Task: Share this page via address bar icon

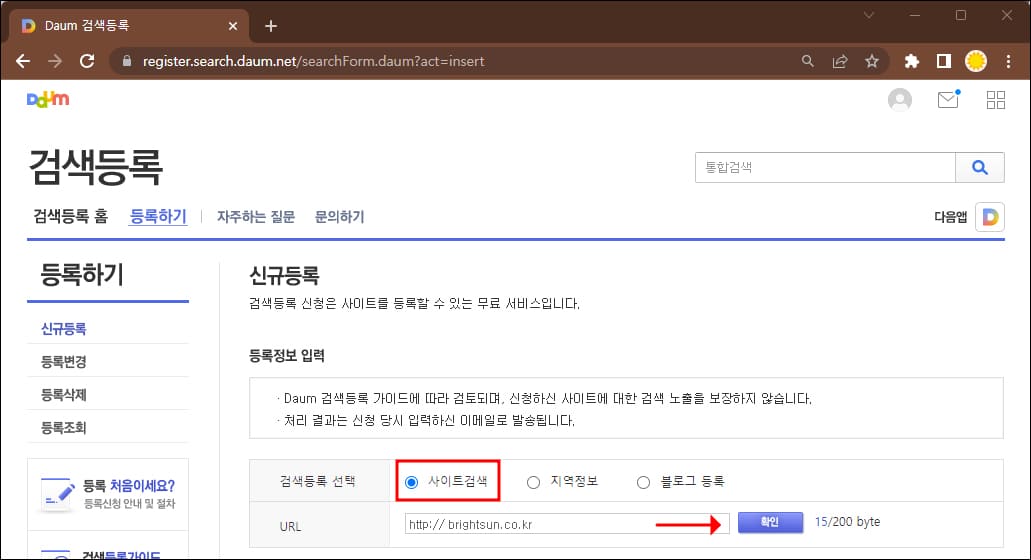Action: 840,61
